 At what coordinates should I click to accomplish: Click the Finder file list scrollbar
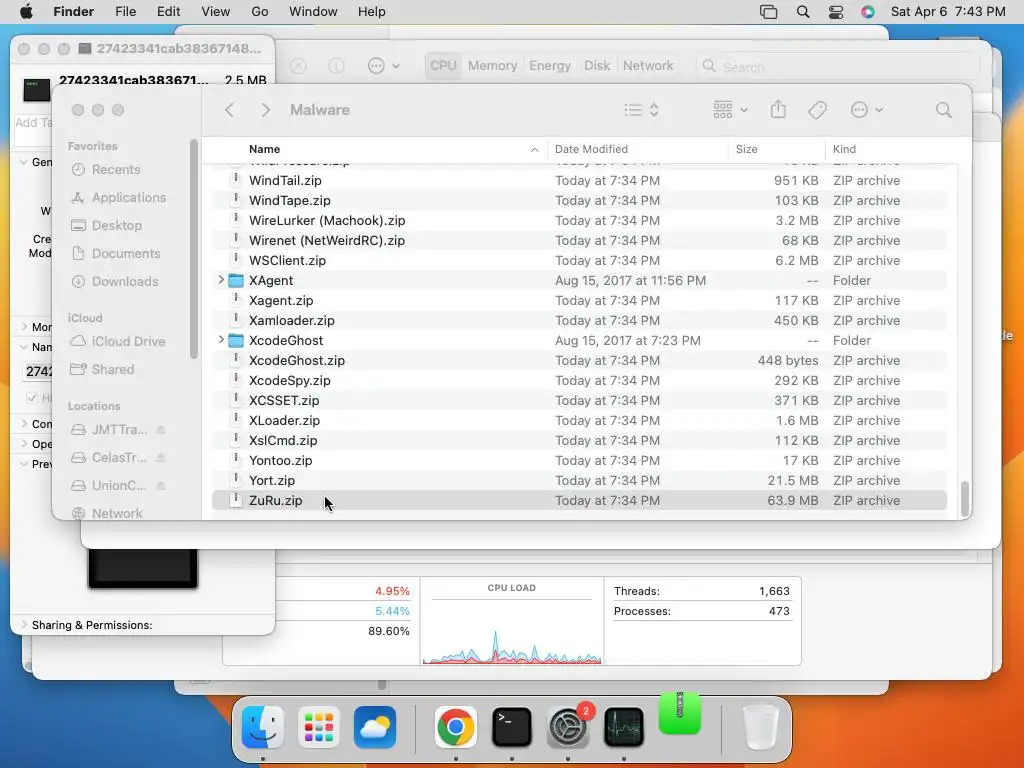pyautogui.click(x=965, y=499)
